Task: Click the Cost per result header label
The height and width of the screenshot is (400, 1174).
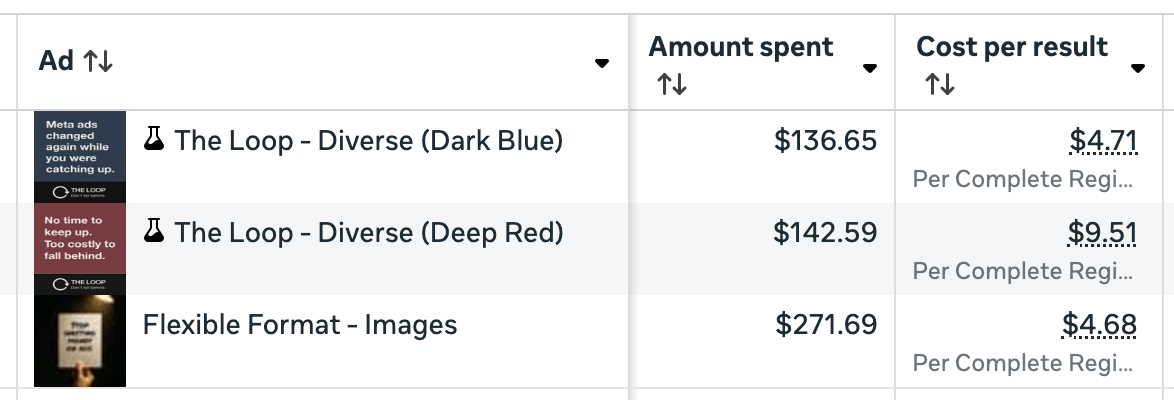Action: coord(1012,47)
